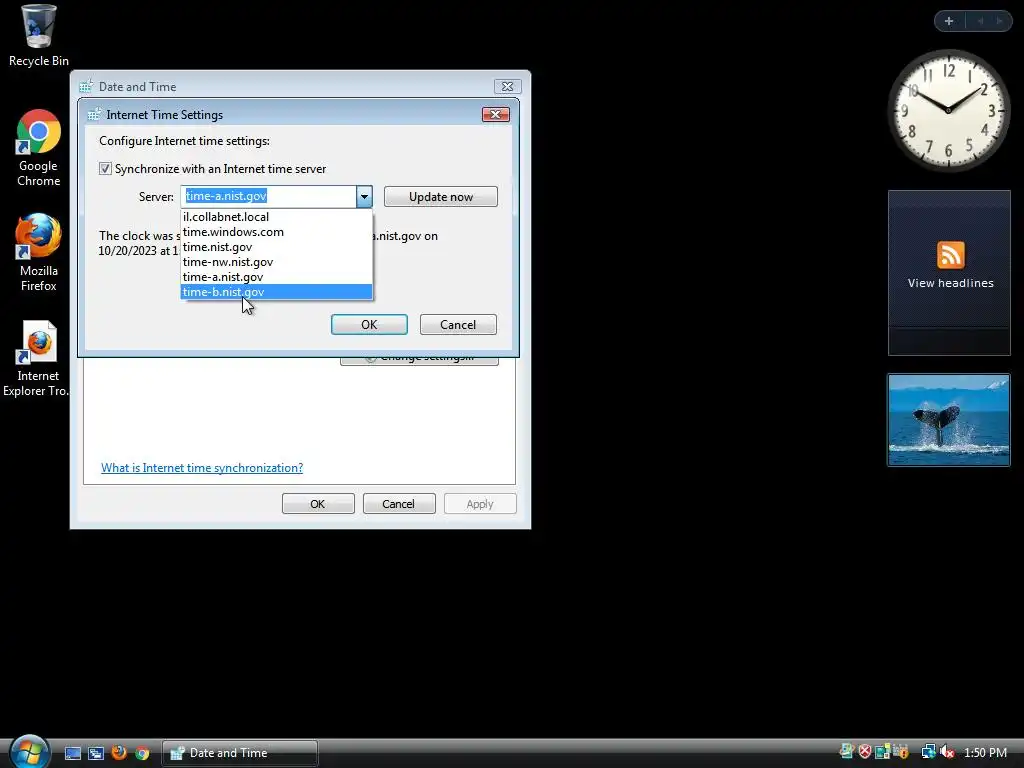Click the 1:50 PM taskbar clock
1024x768 pixels.
click(985, 752)
